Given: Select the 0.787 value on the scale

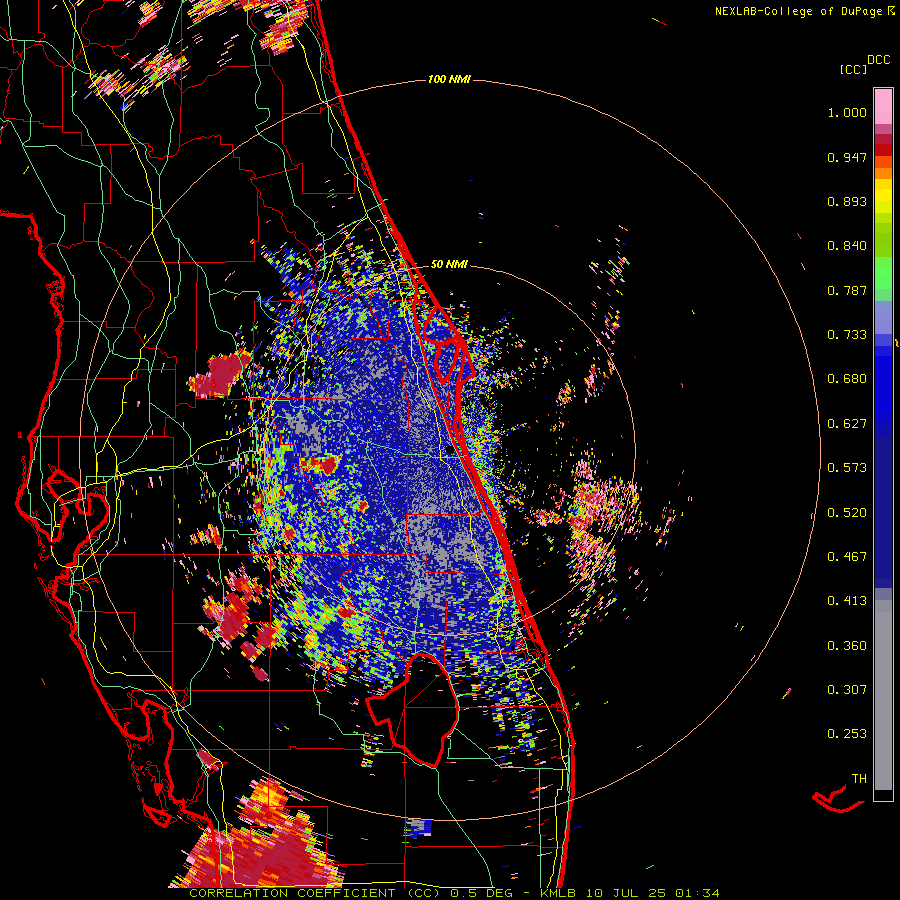Looking at the screenshot, I should click(x=847, y=290).
